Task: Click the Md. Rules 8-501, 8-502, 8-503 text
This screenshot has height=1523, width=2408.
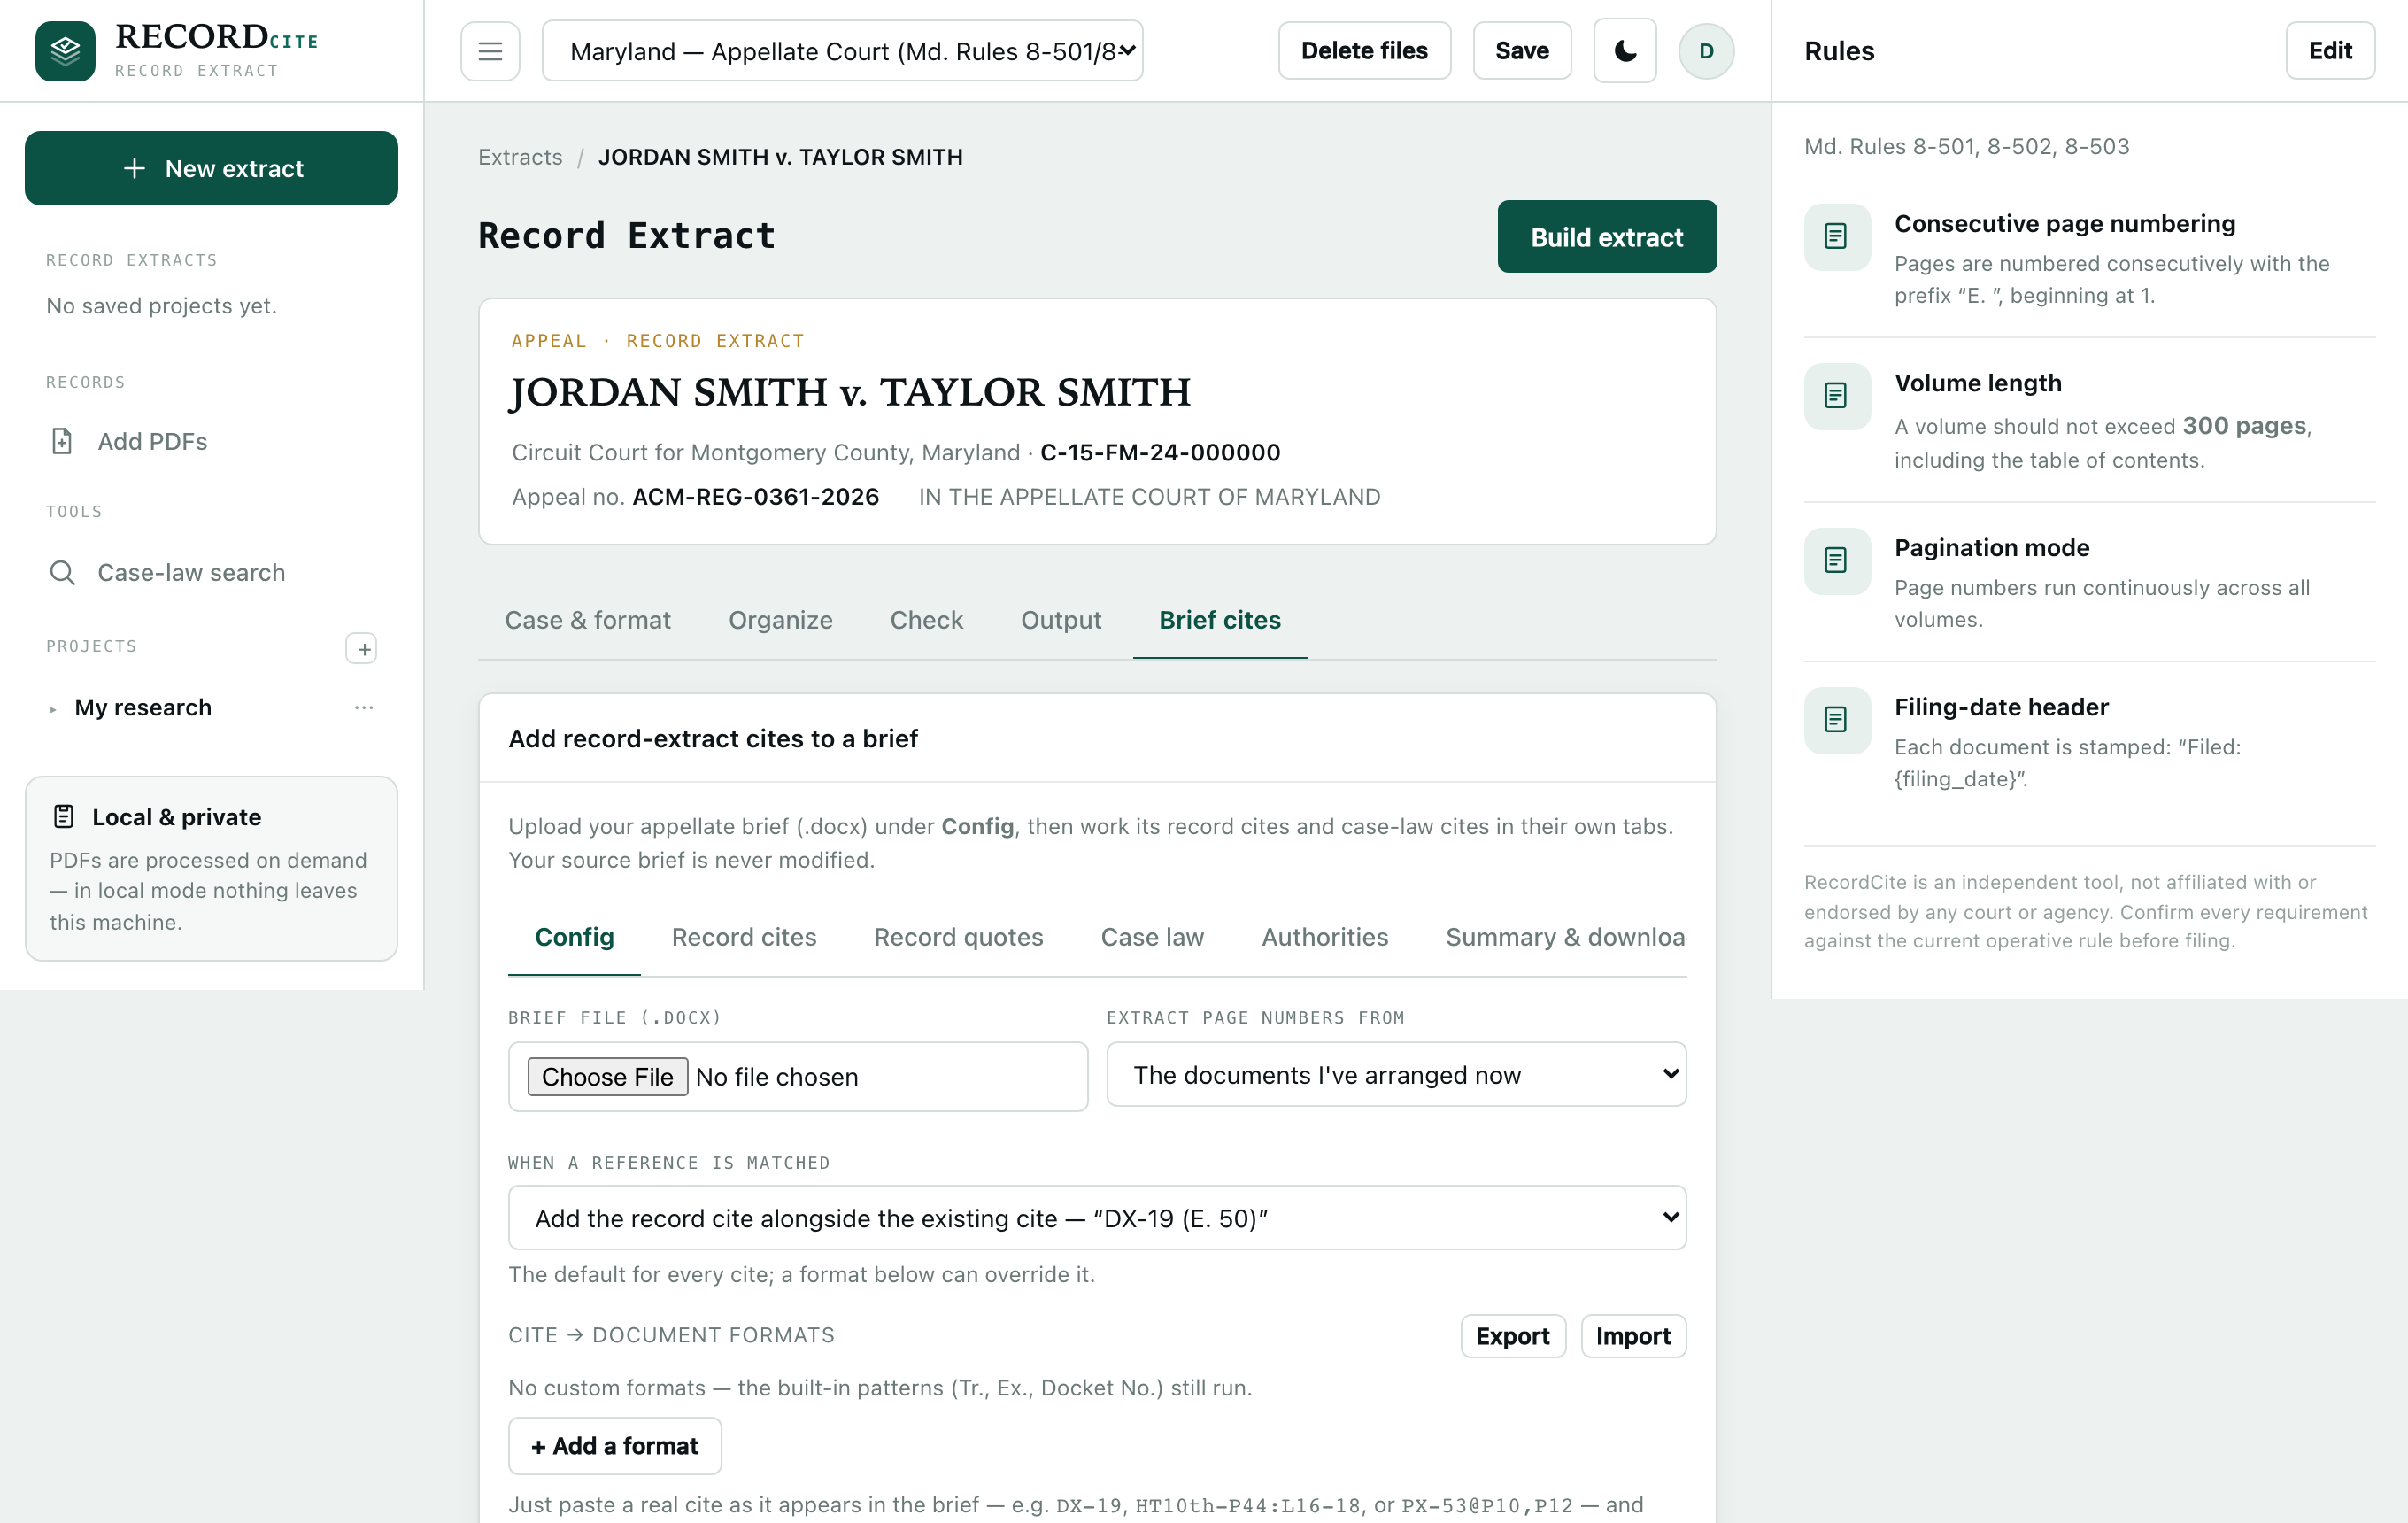Action: 1966,147
